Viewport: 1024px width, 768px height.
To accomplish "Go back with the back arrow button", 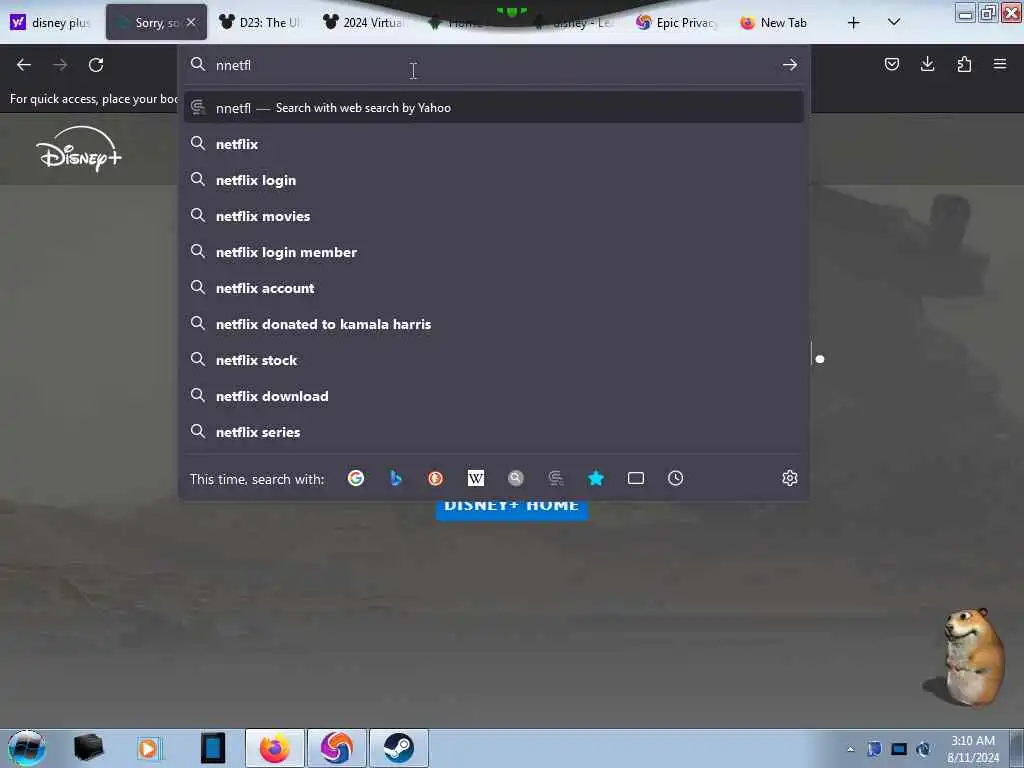I will 24,65.
